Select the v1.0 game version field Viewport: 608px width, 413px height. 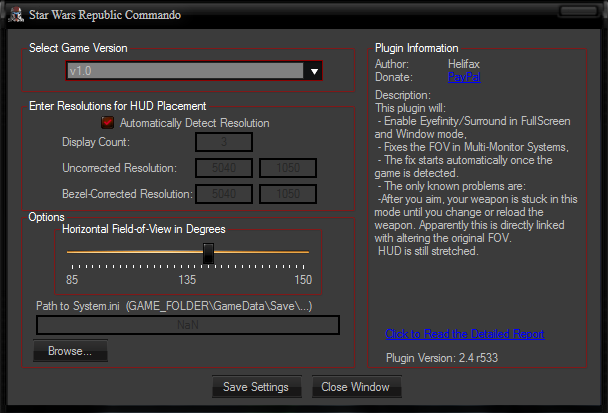point(185,71)
